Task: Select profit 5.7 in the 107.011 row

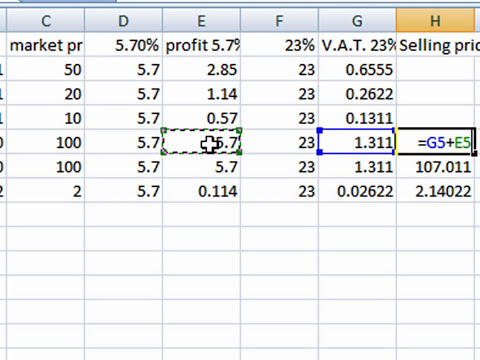Action: pyautogui.click(x=201, y=167)
